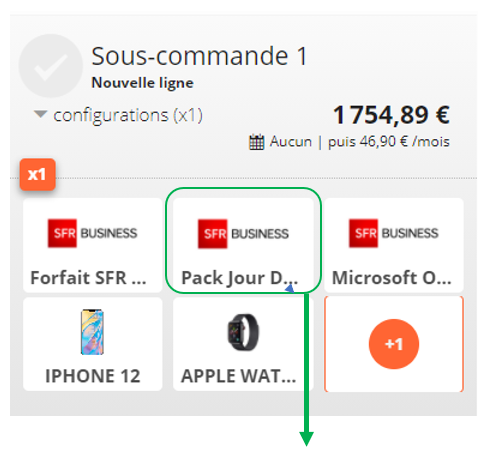Open the Forfait SFR product tile
This screenshot has height=458, width=488.
[92, 245]
